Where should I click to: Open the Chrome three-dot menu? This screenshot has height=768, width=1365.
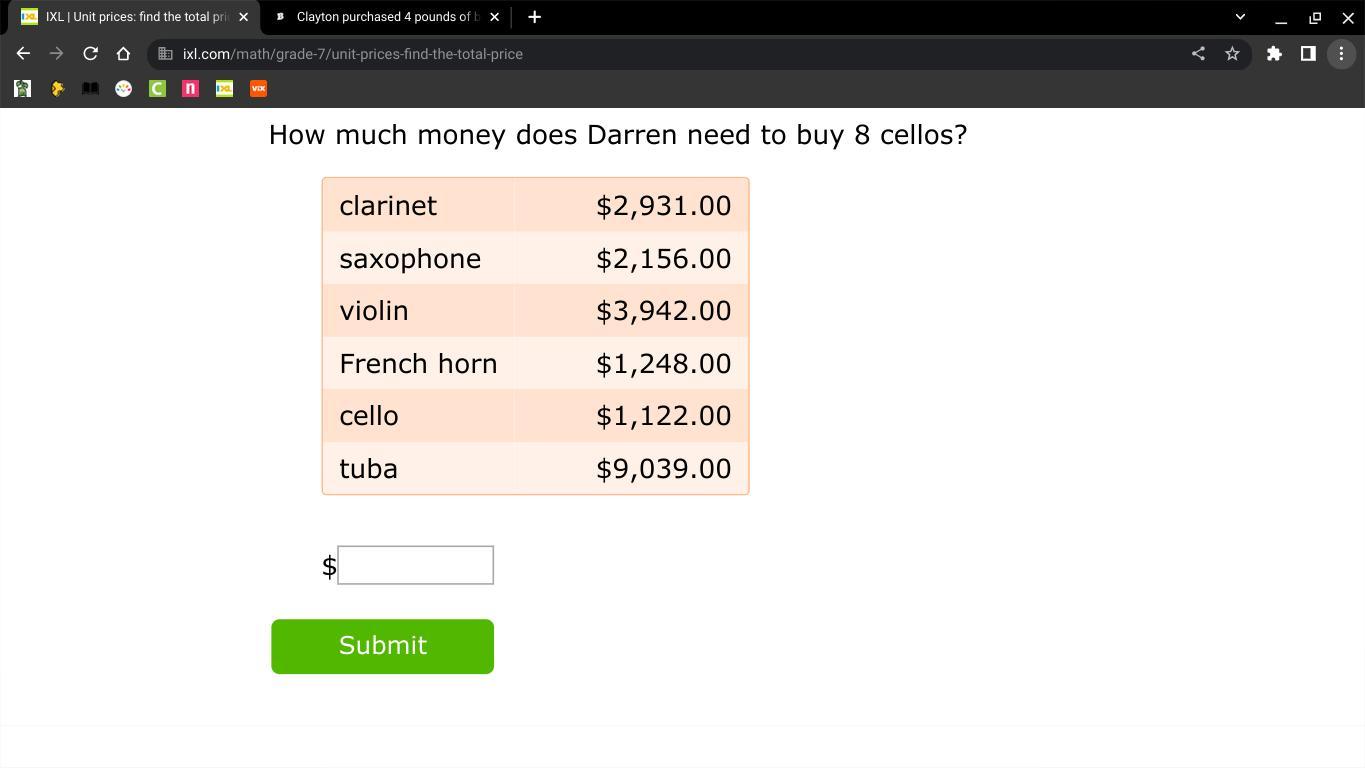[1341, 54]
